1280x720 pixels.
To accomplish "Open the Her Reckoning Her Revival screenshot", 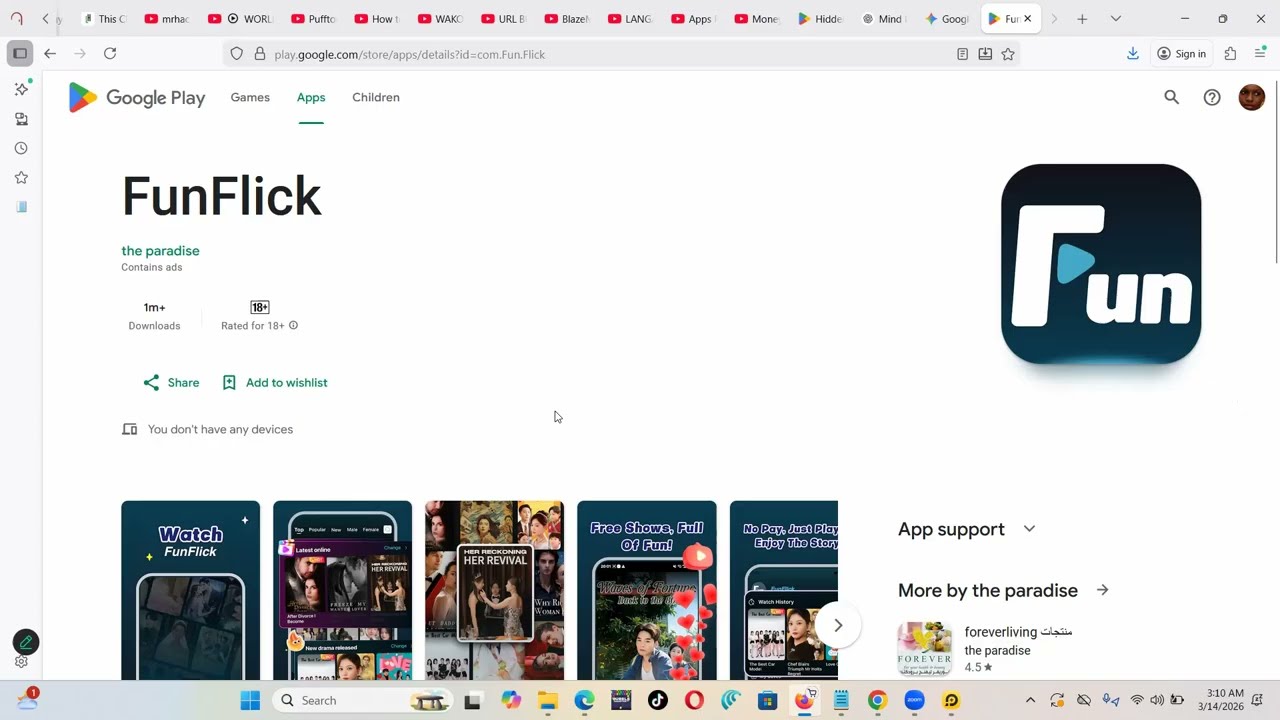I will tap(494, 590).
